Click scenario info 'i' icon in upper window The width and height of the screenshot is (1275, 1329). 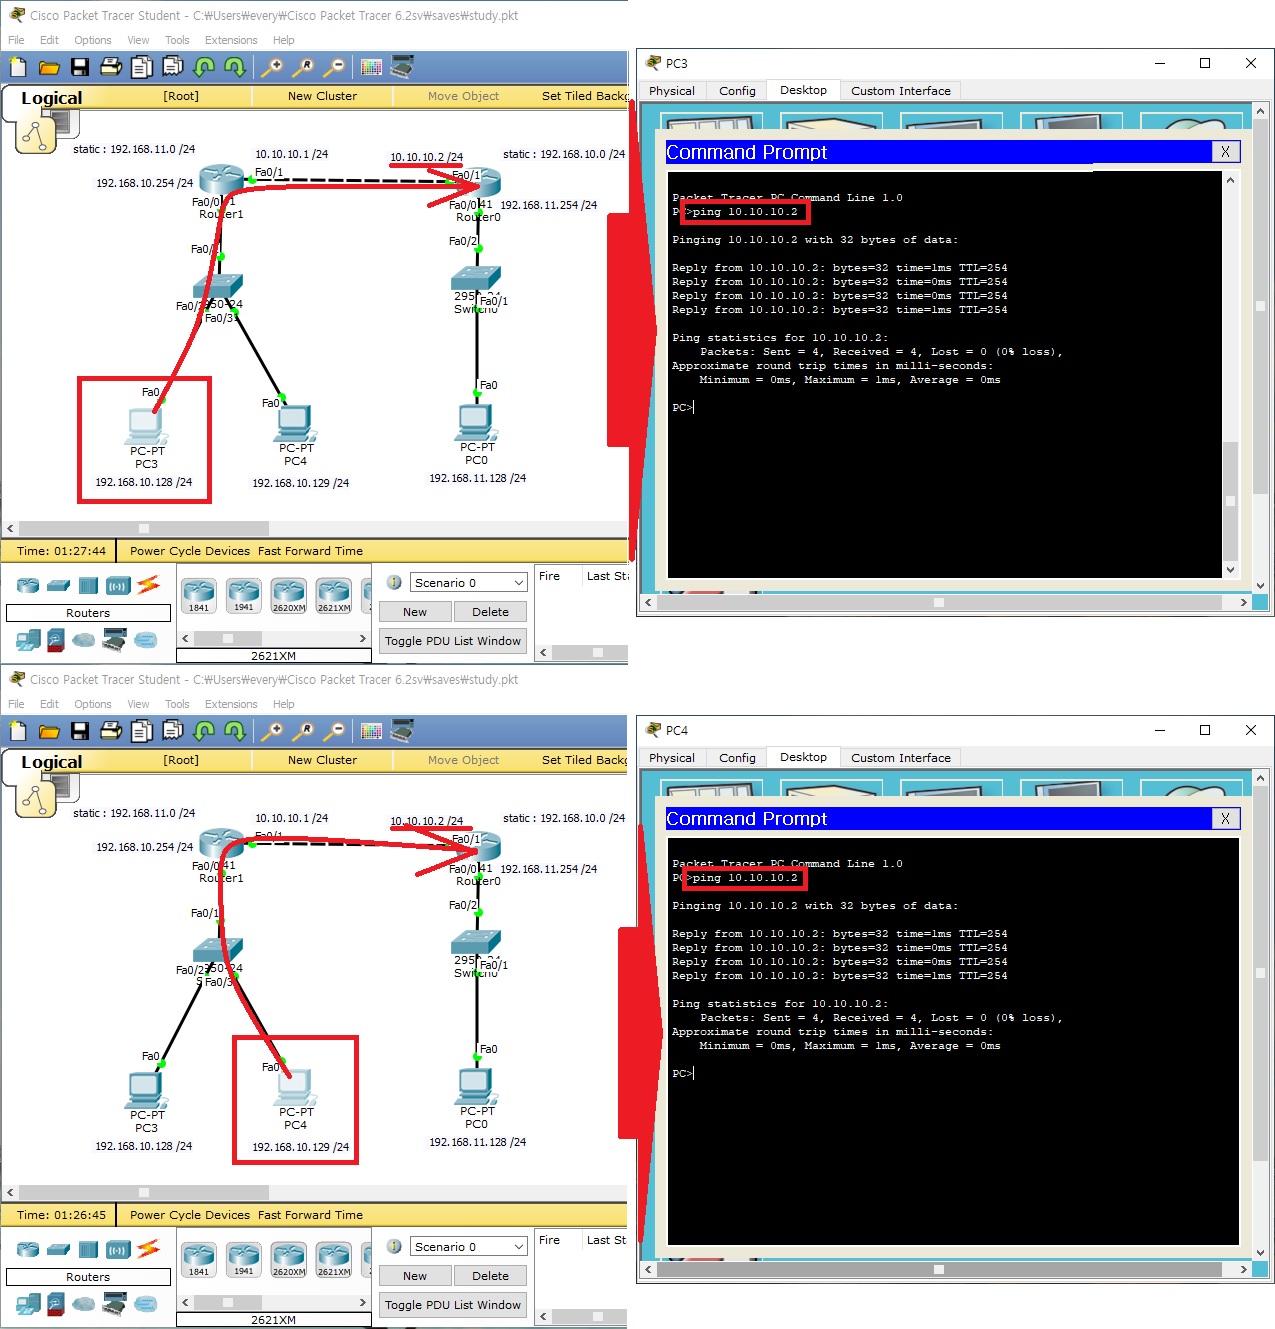pos(394,582)
